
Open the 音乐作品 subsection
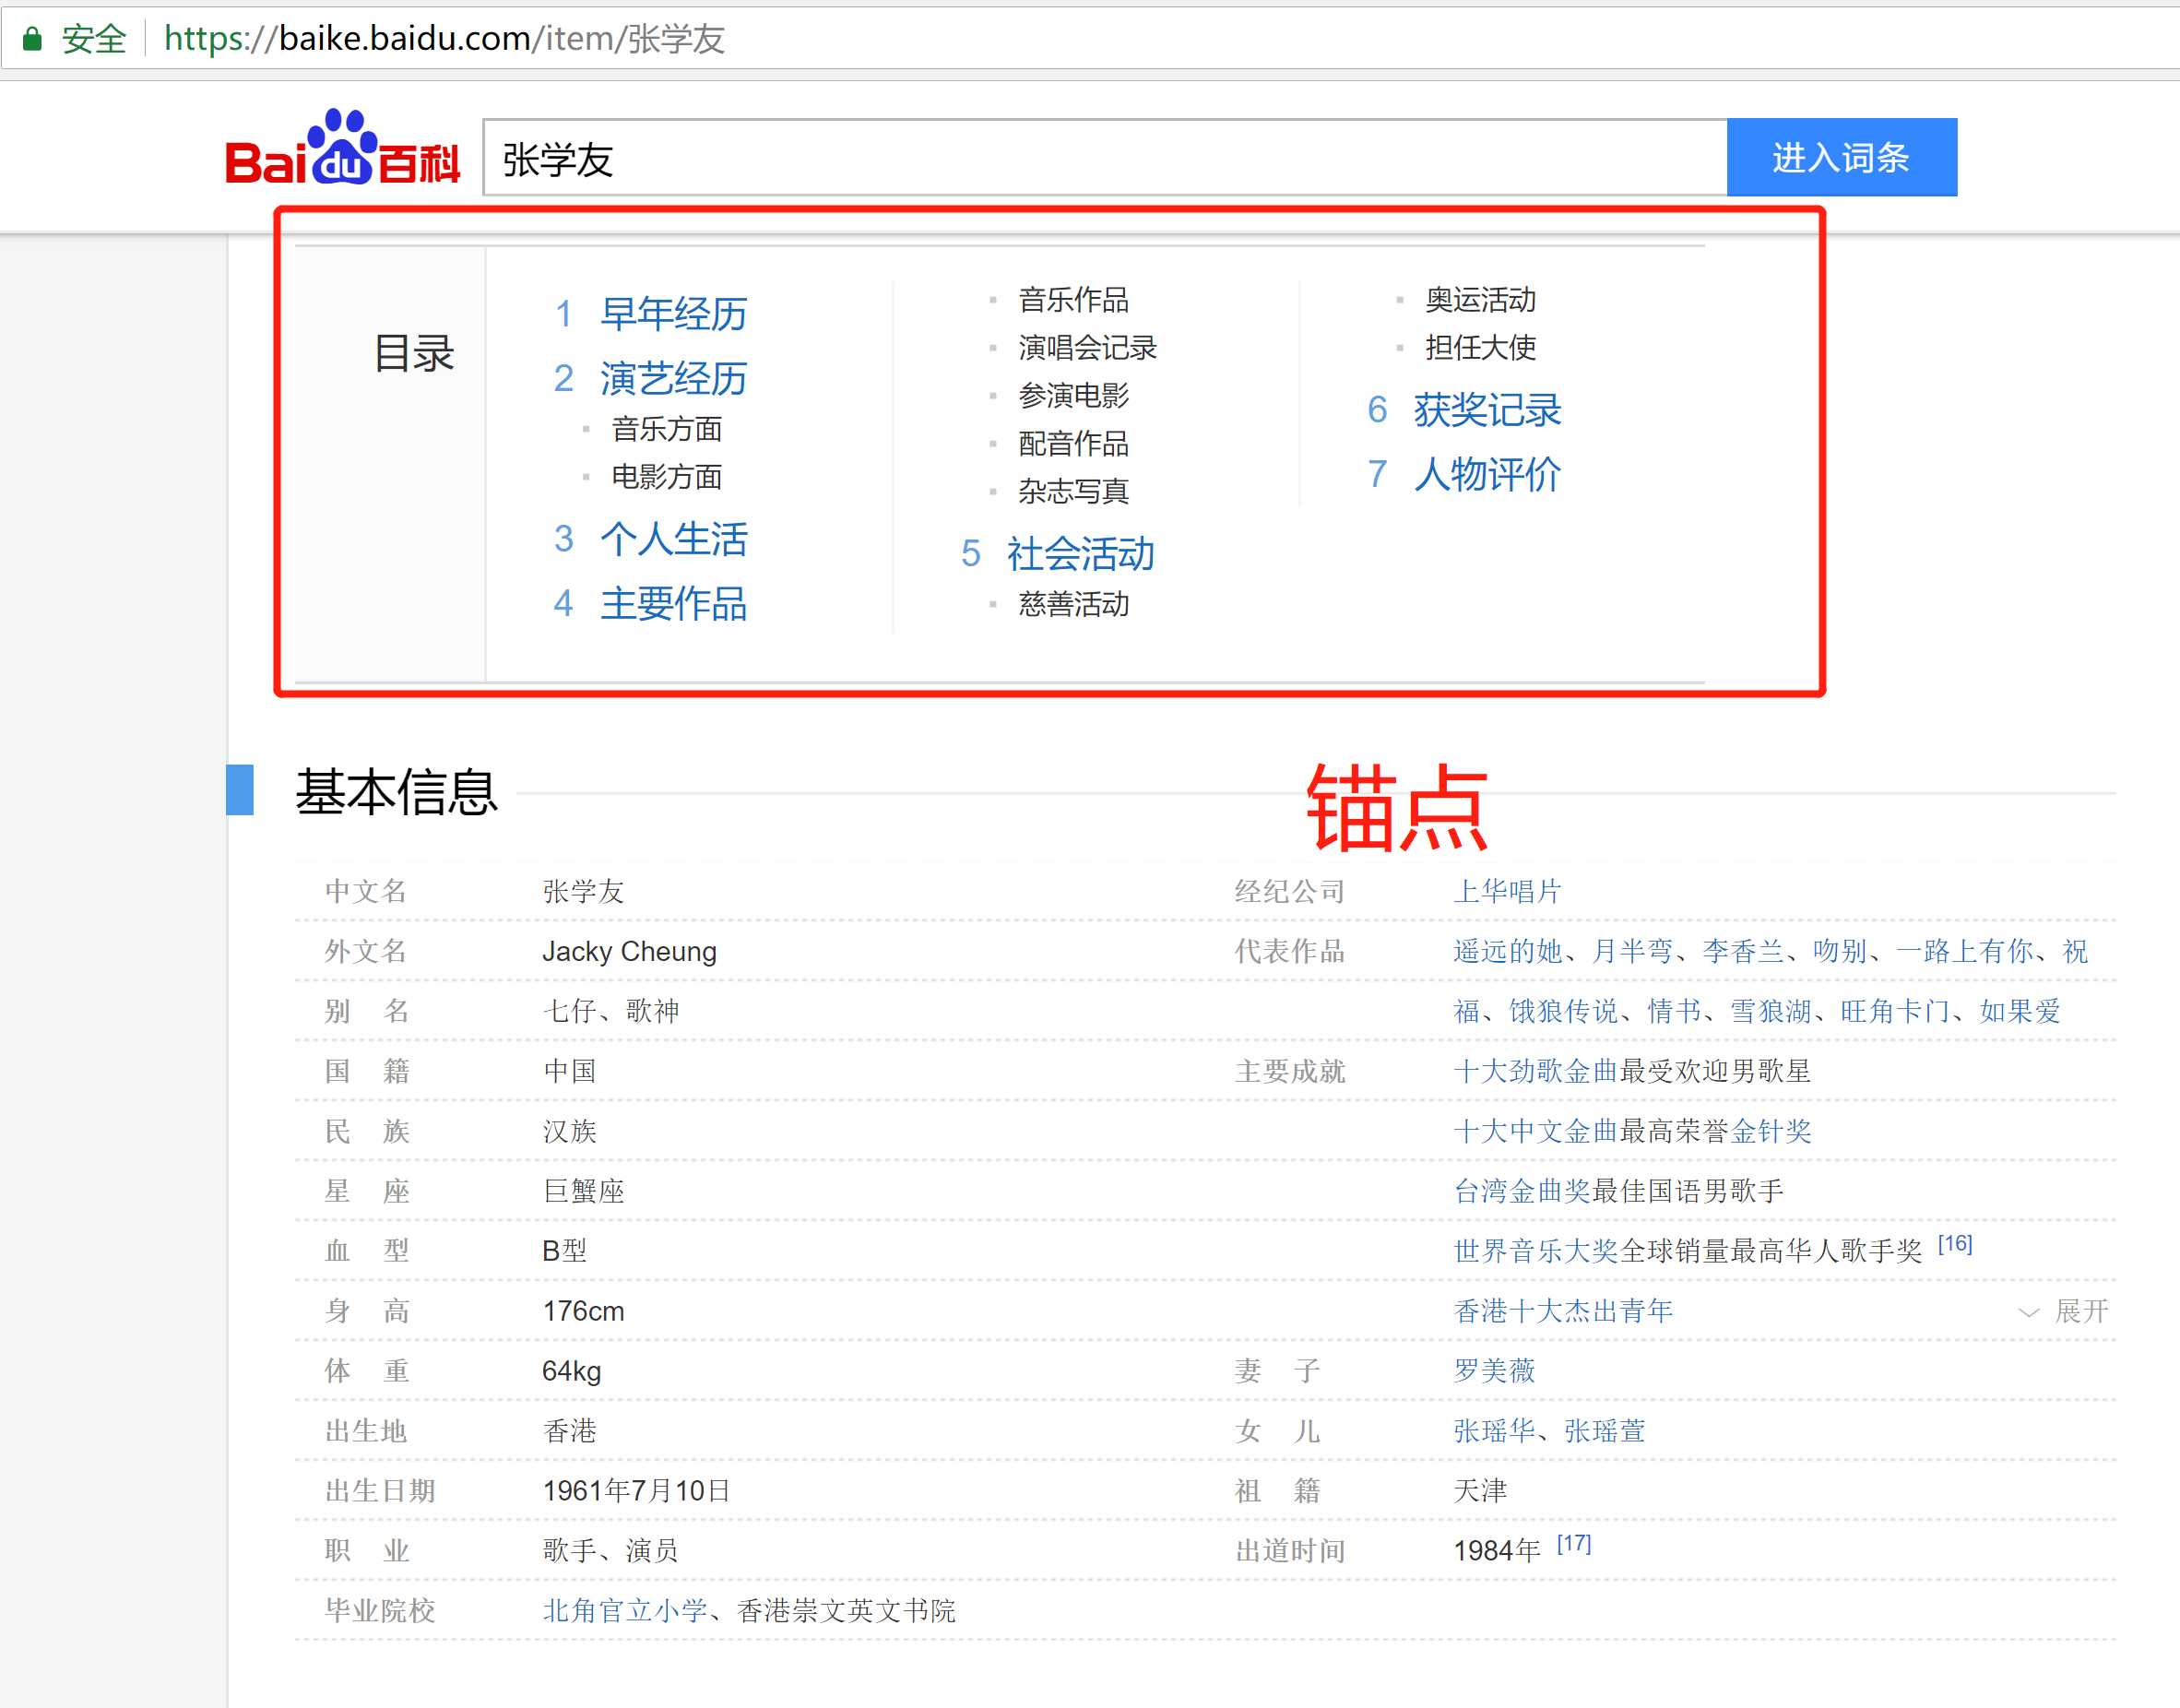click(1073, 300)
